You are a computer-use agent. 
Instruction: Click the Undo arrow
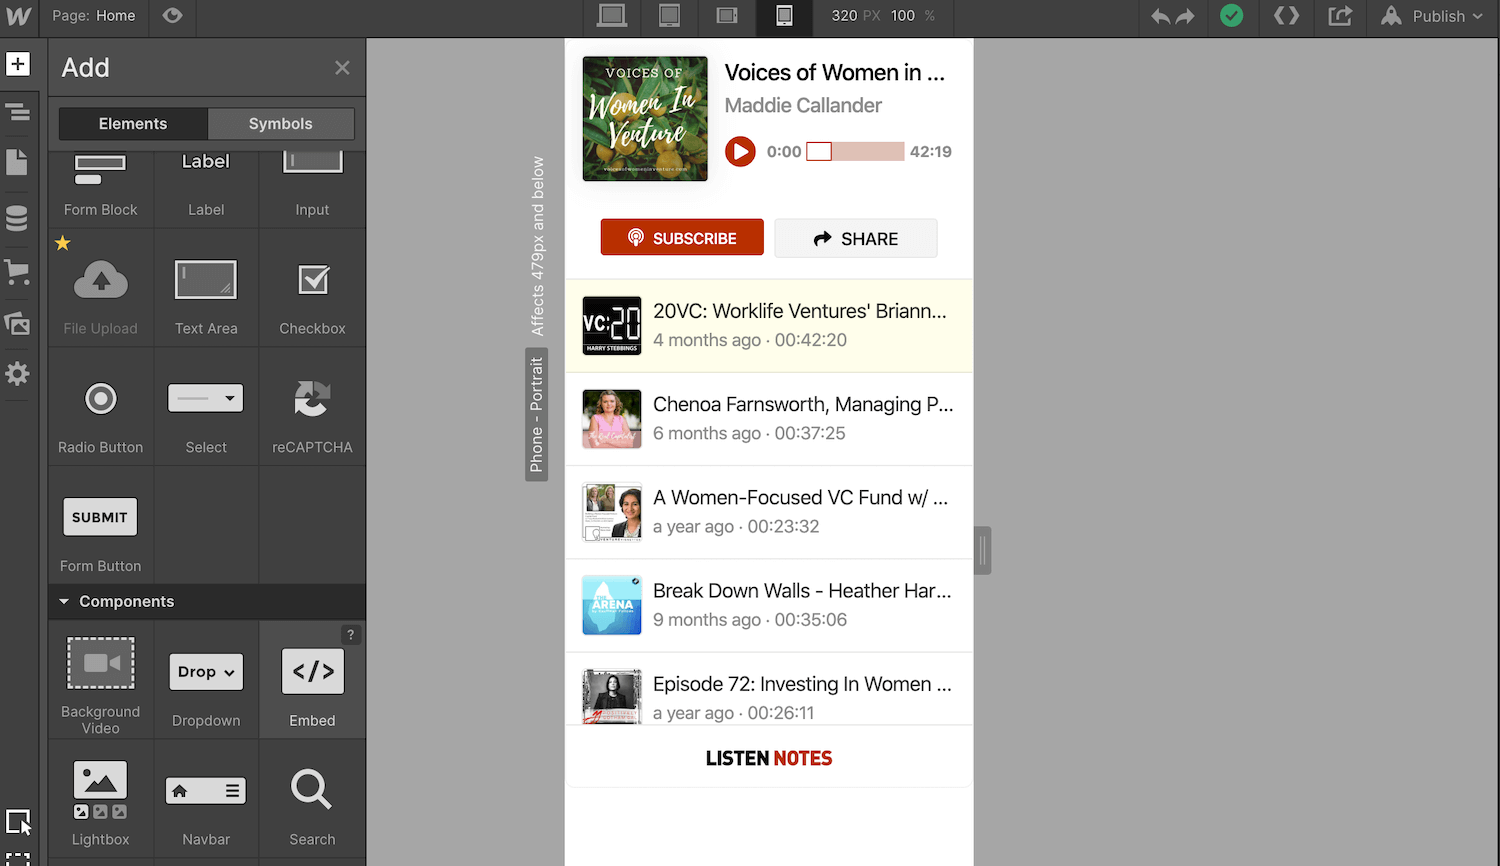(x=1160, y=16)
